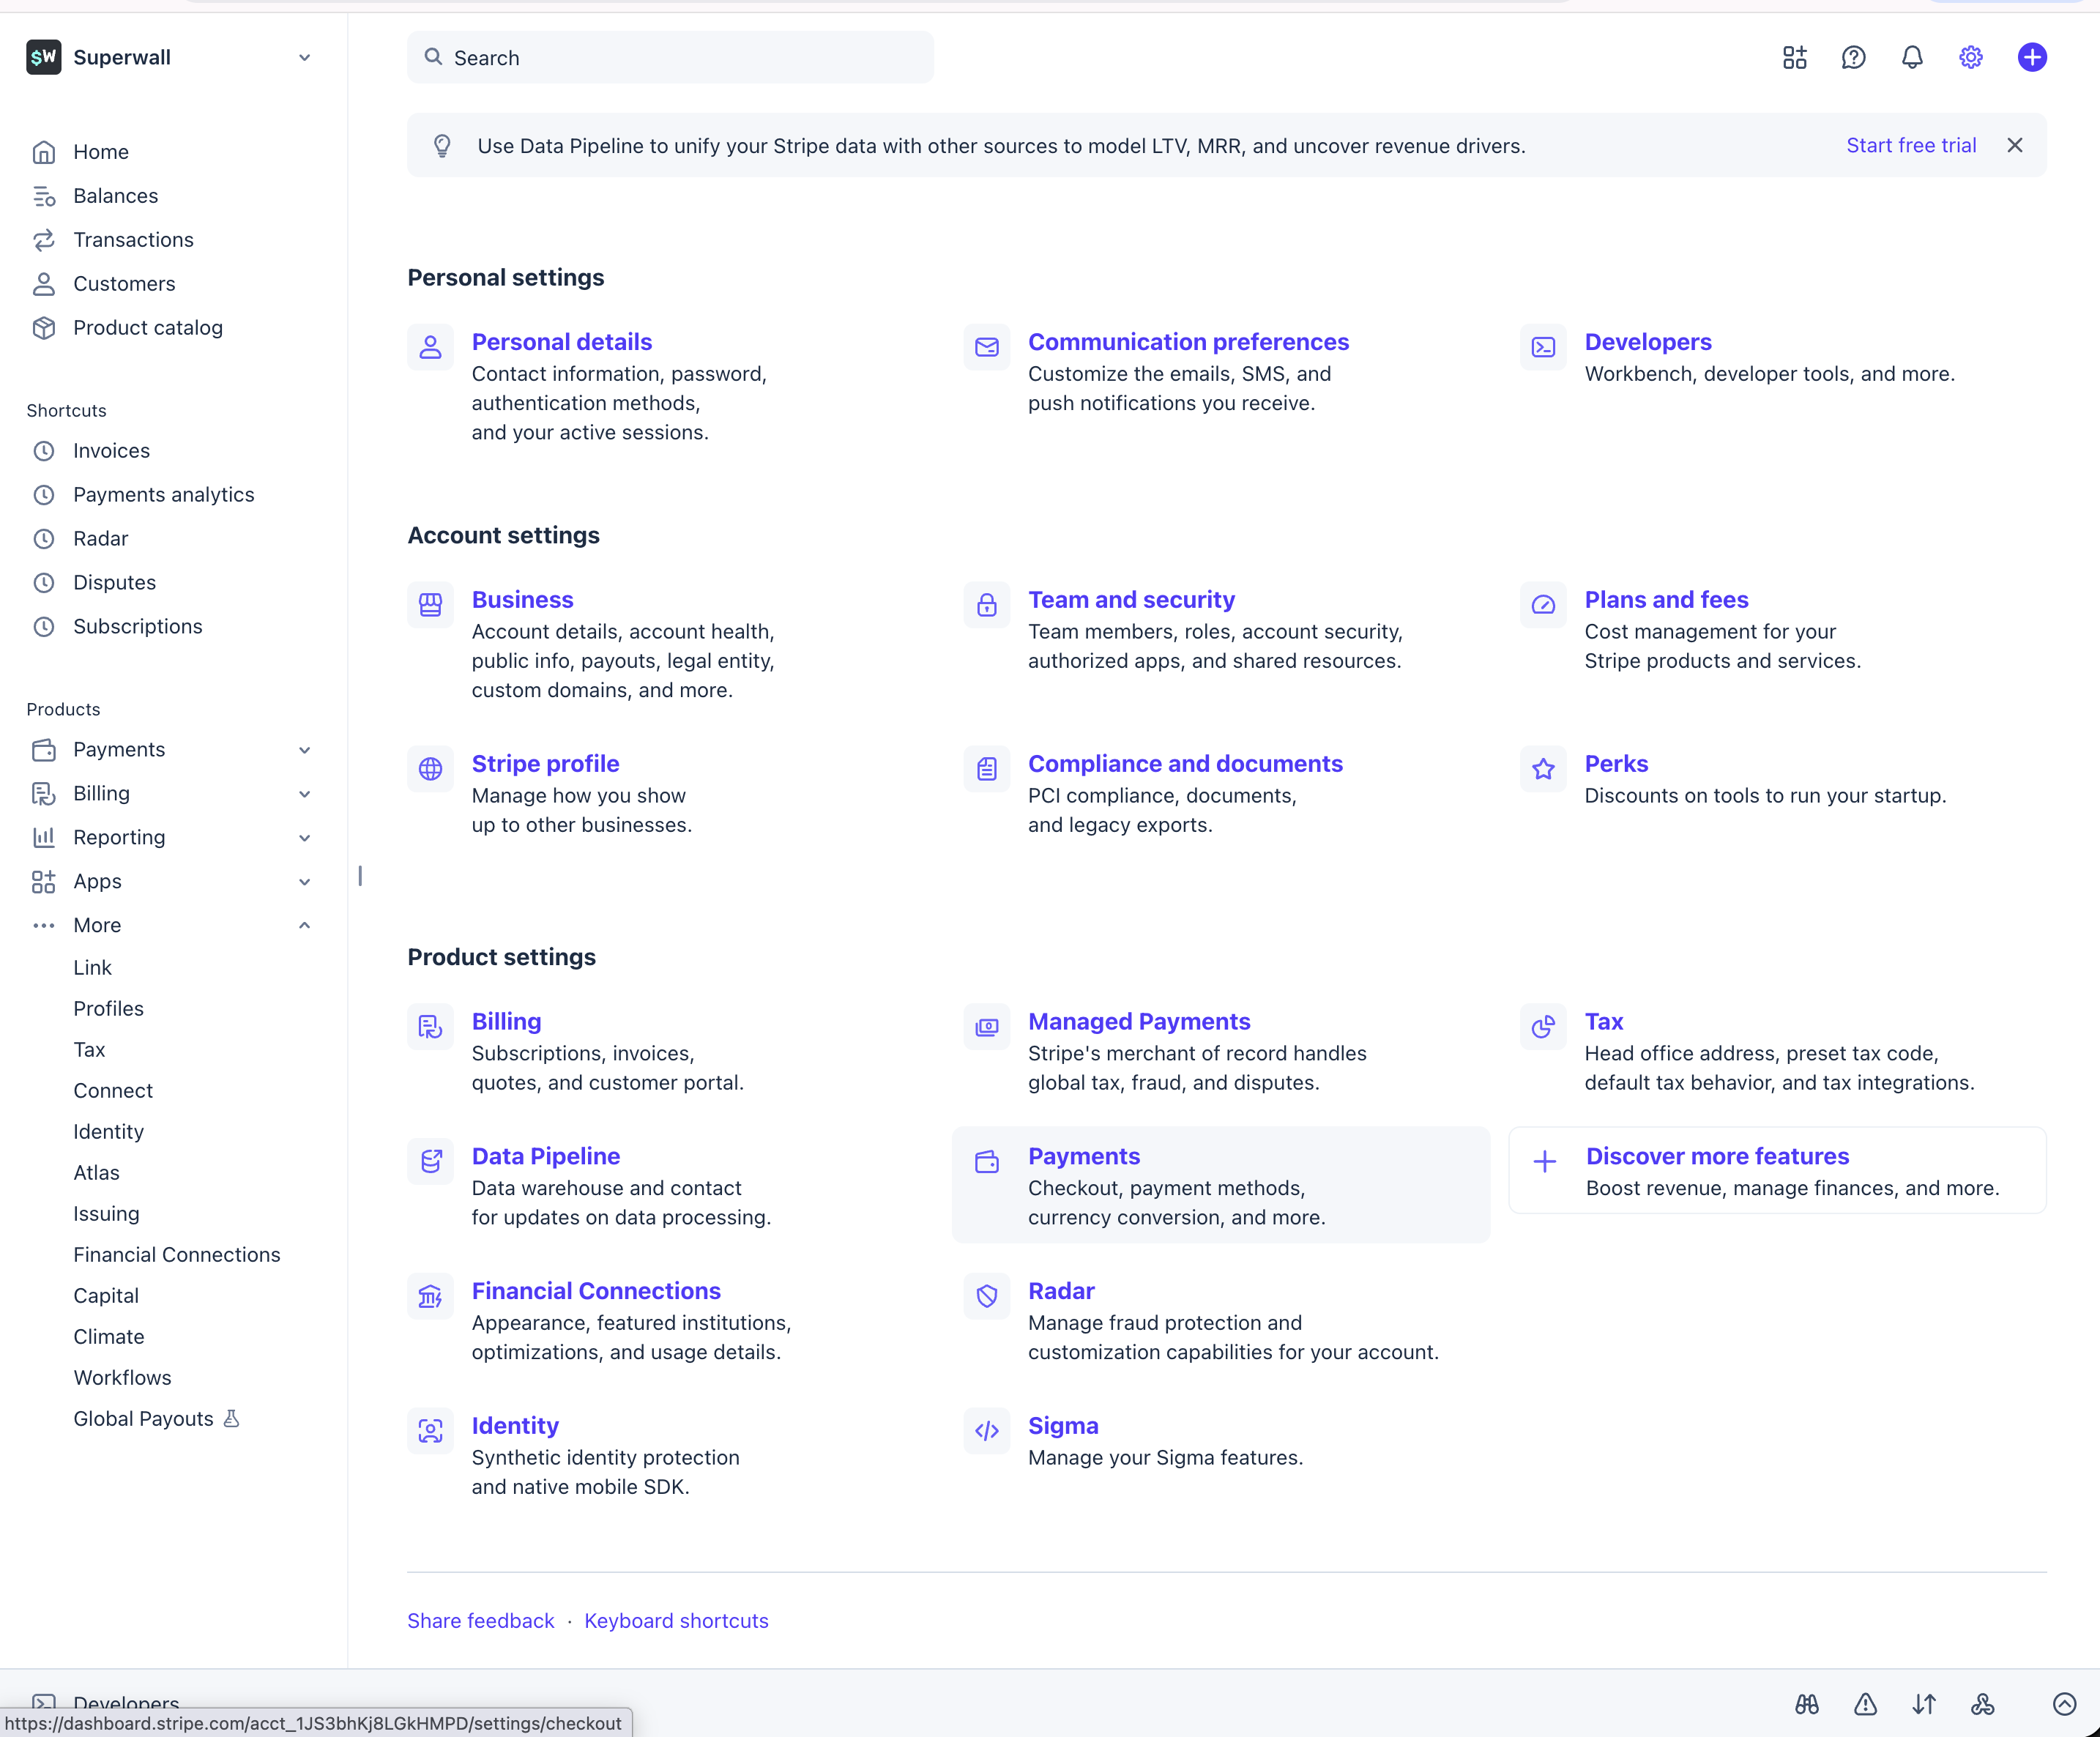Click the Compliance and documents icon
Image resolution: width=2100 pixels, height=1737 pixels.
point(987,769)
